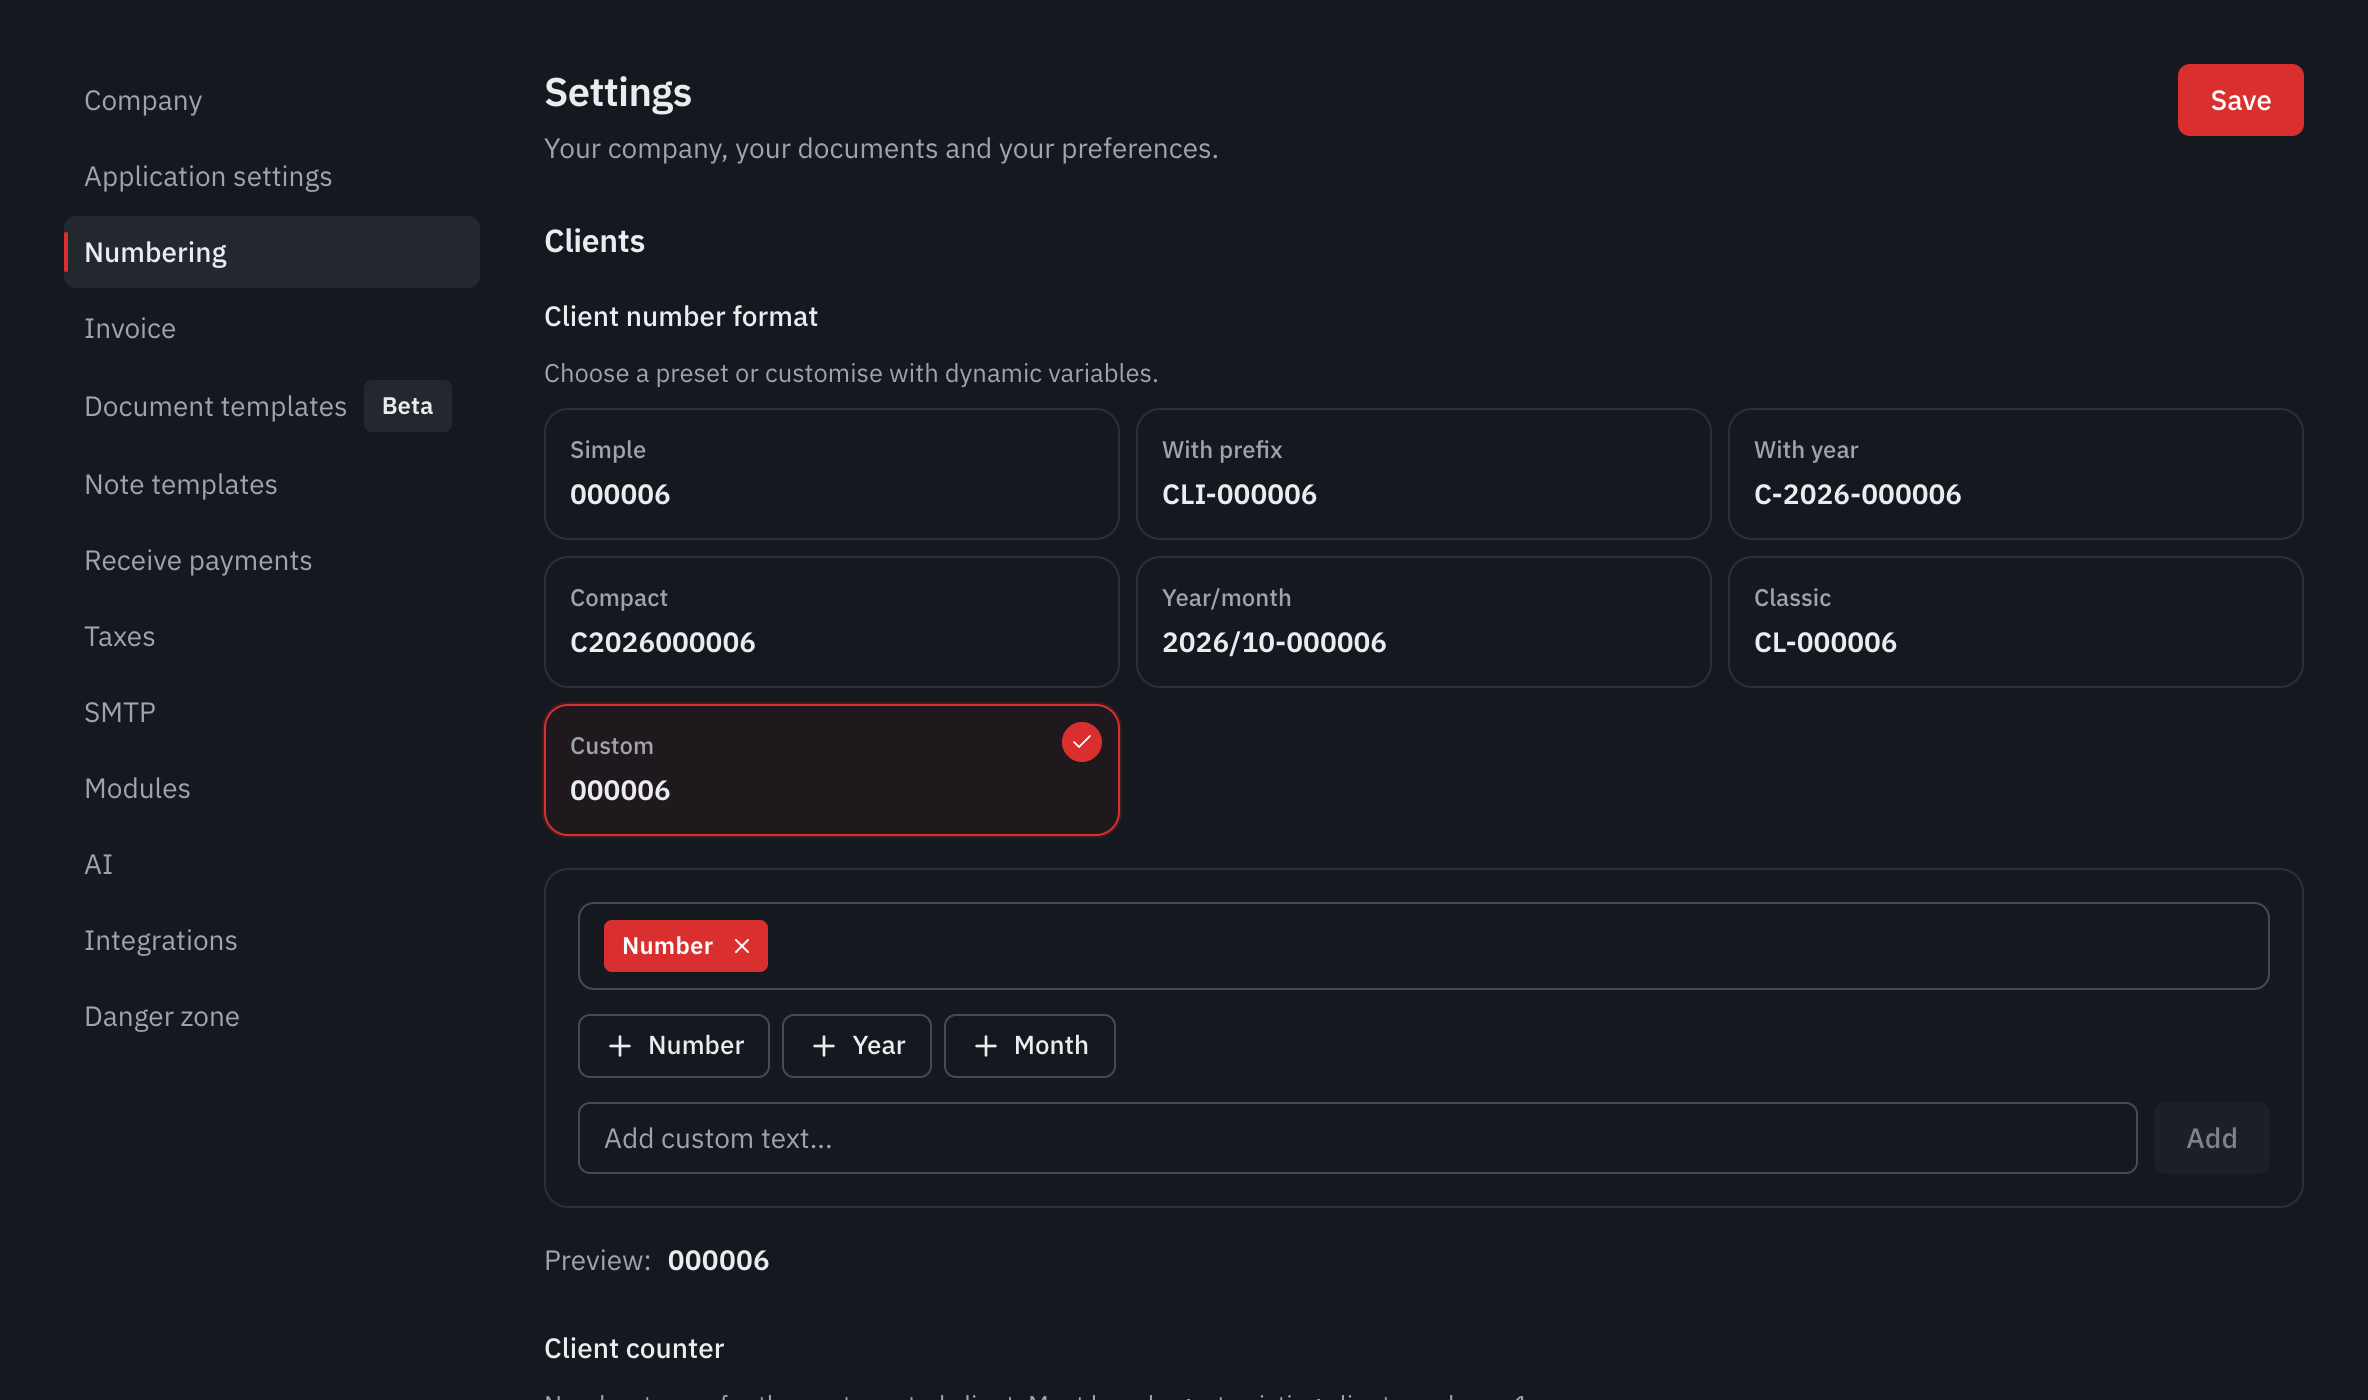Click the Beta badge beside Document templates
The image size is (2368, 1400).
coord(408,406)
